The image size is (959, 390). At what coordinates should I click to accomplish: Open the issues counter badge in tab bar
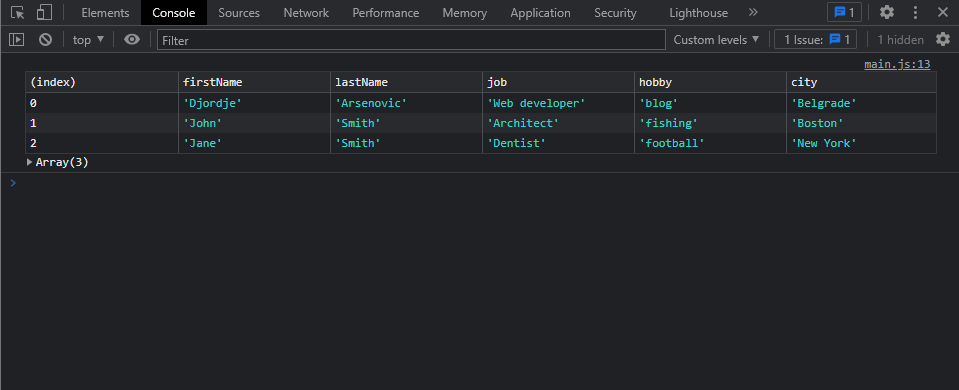point(844,12)
